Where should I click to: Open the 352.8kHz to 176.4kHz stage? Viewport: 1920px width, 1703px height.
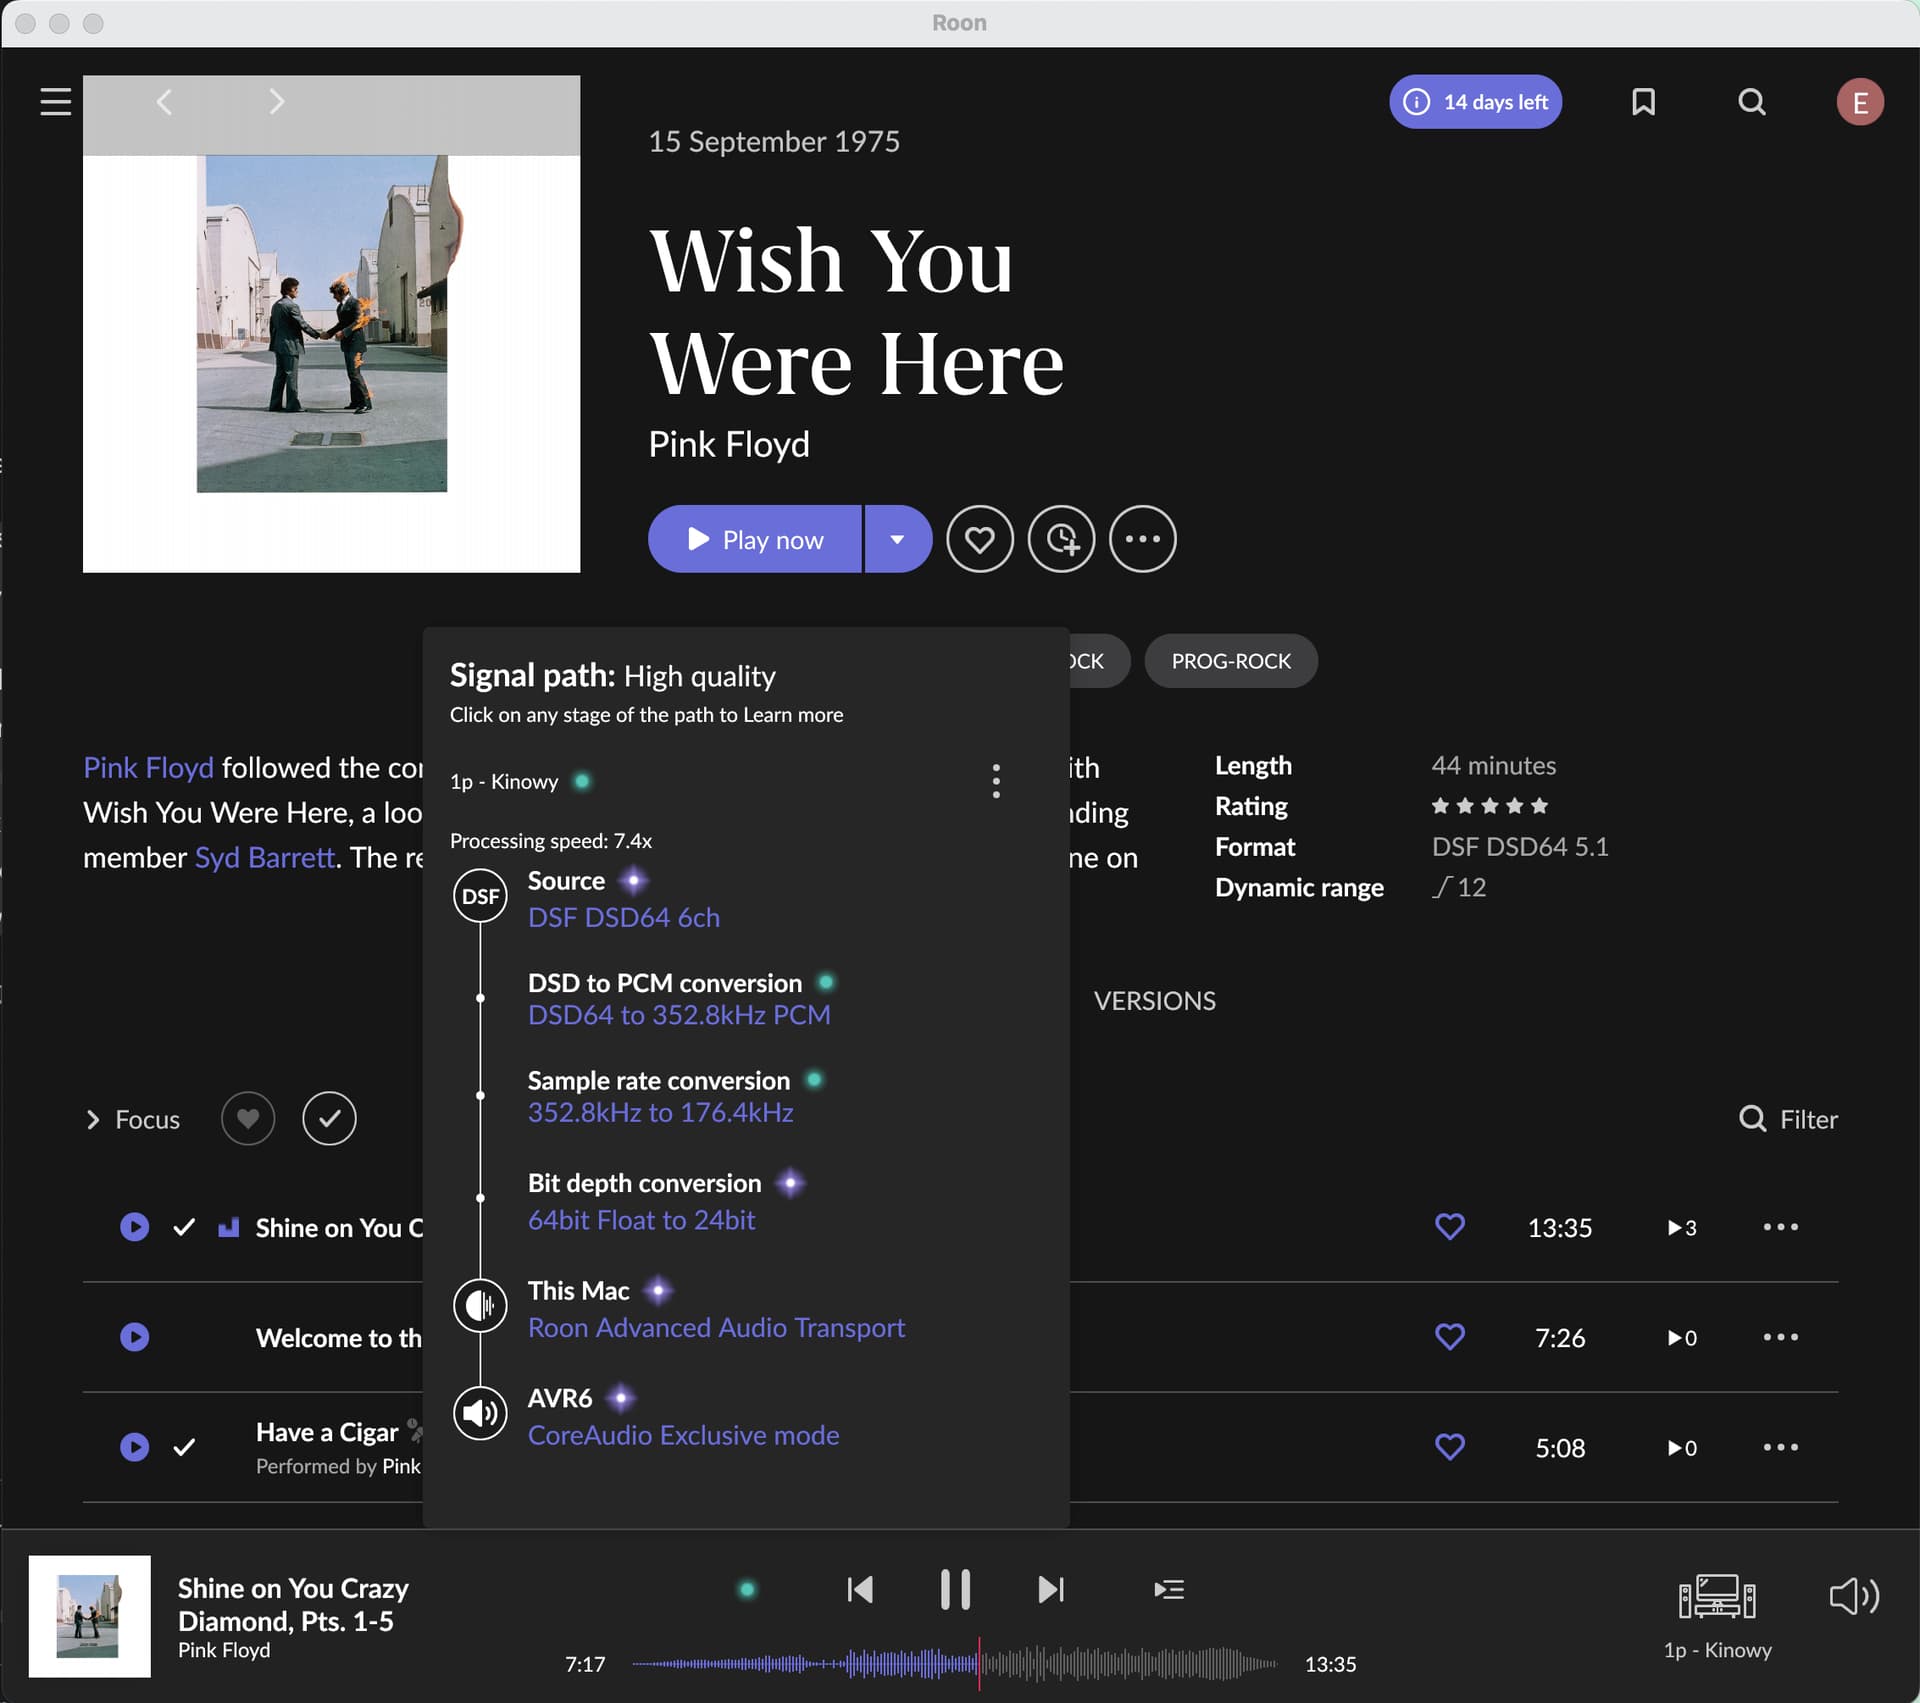660,1113
